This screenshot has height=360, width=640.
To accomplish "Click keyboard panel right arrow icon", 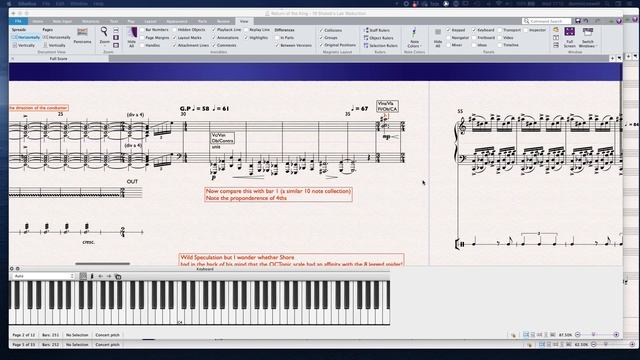I will click(109, 276).
